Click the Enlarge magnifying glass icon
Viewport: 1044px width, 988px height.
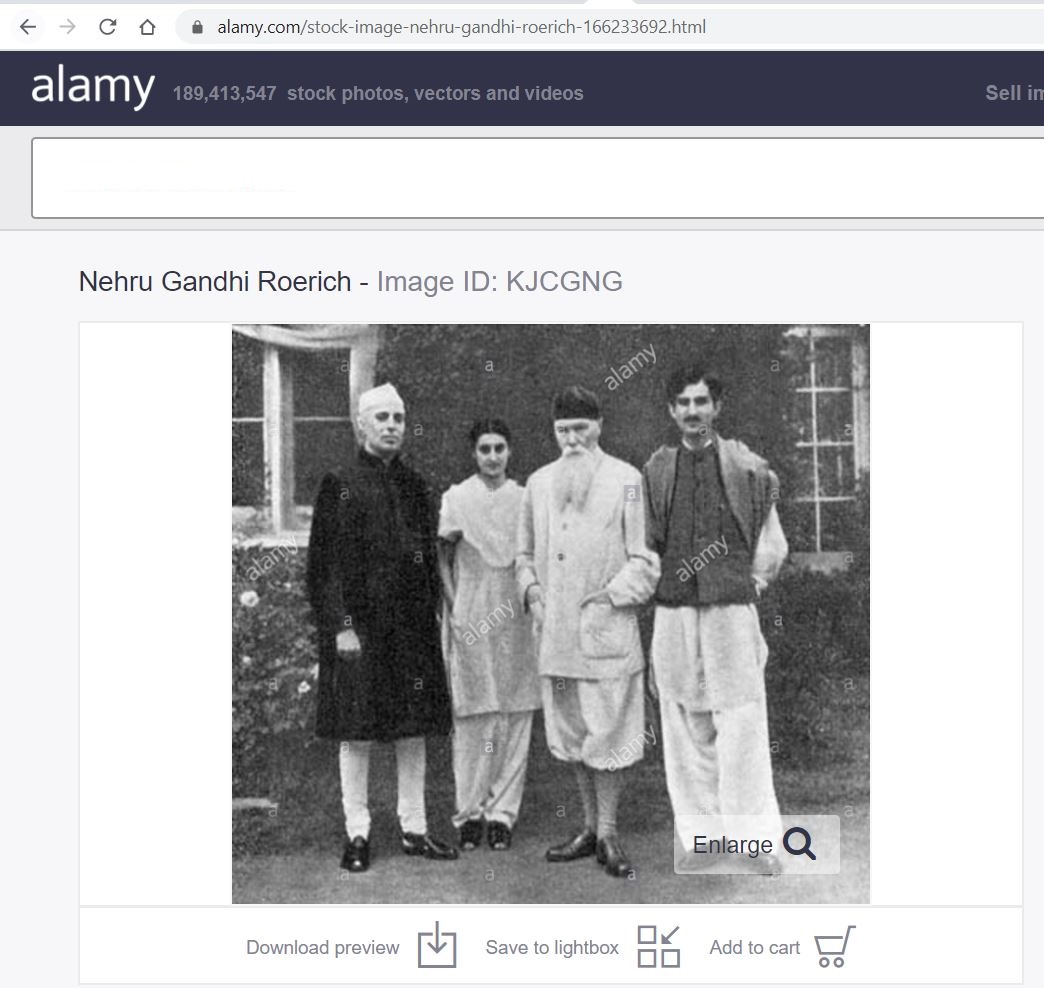[x=799, y=844]
